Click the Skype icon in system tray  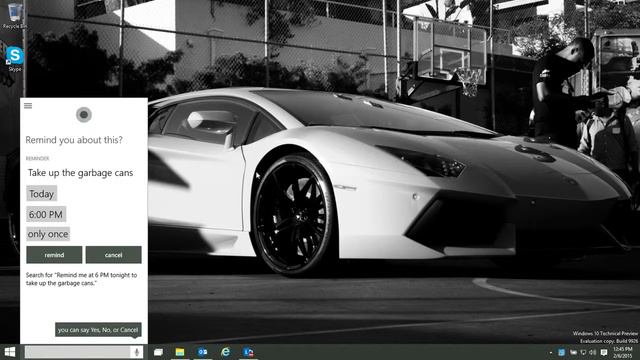(x=562, y=352)
